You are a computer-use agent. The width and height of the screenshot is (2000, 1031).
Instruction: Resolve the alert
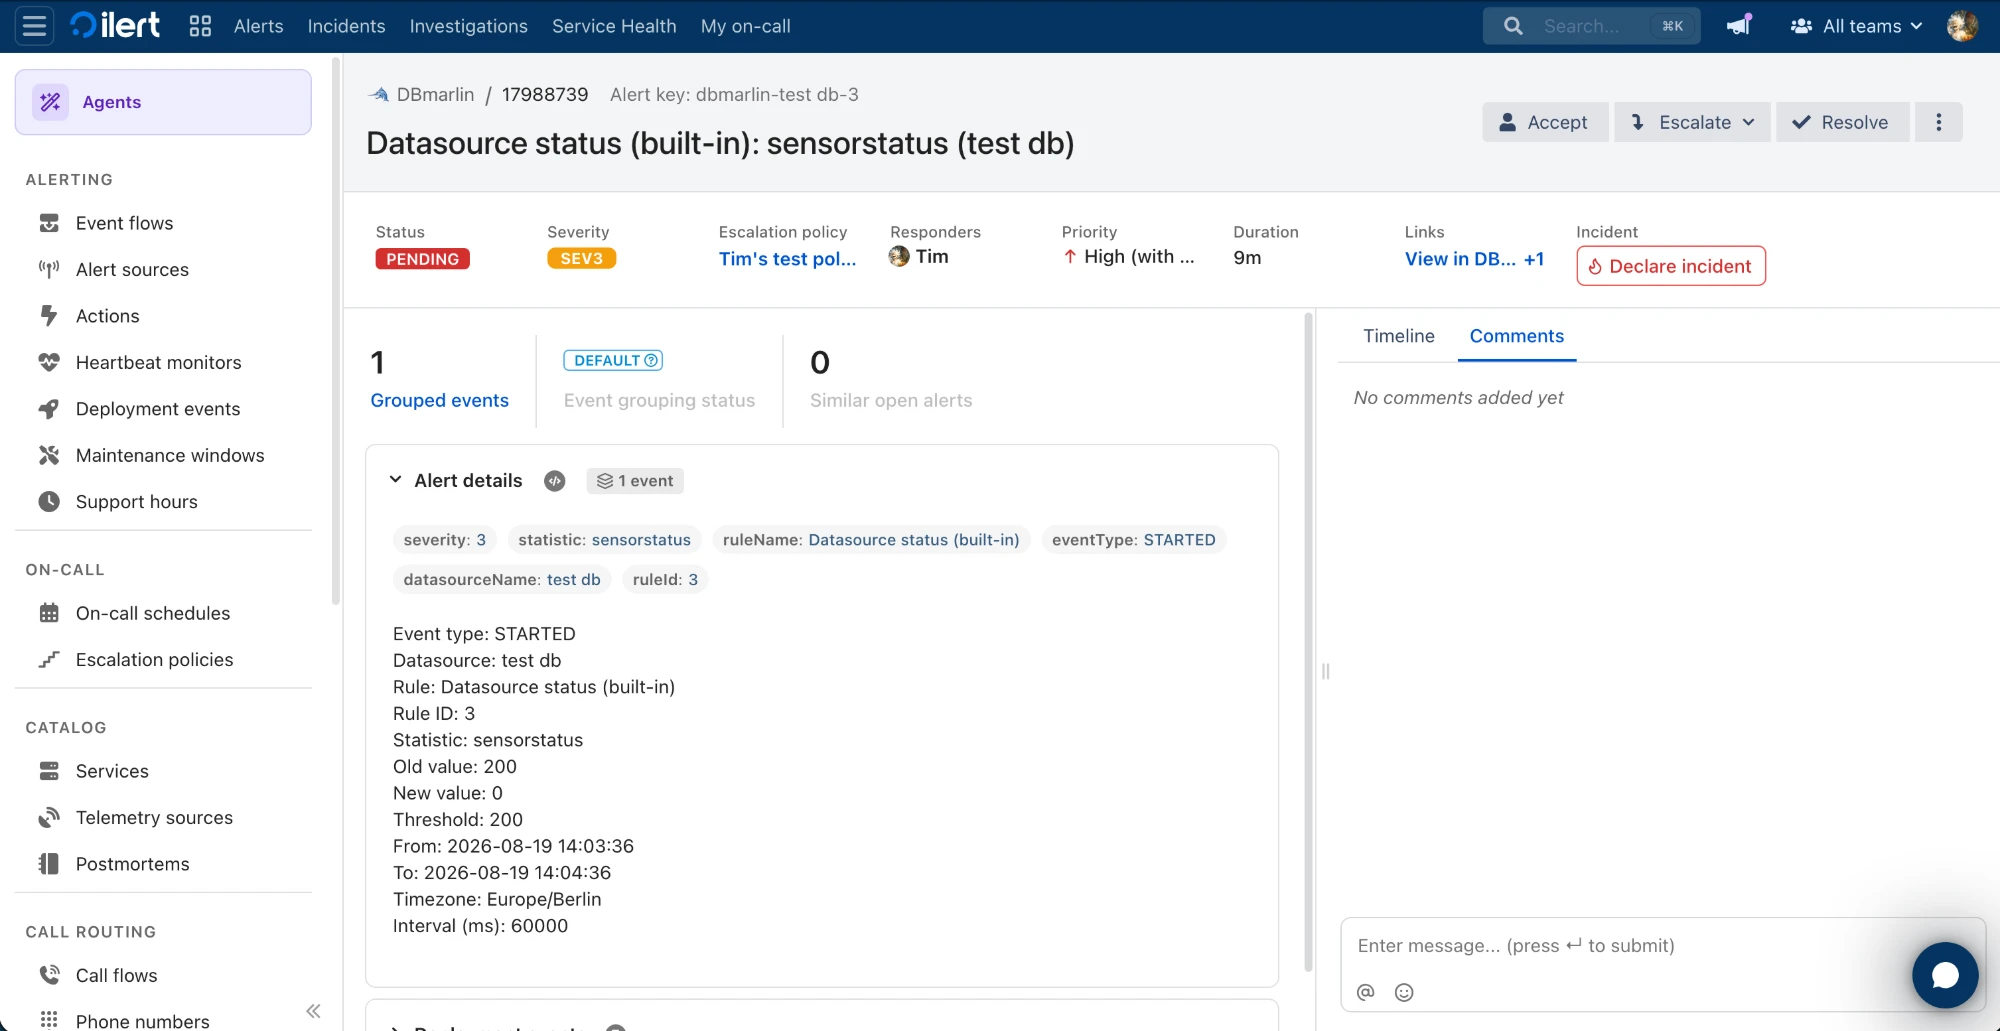coord(1842,122)
